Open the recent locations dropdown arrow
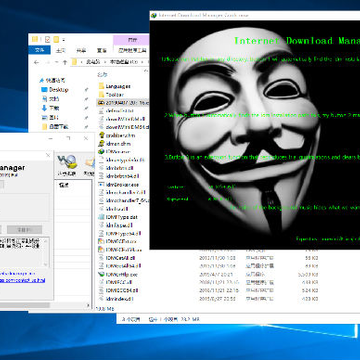The image size is (360, 360). pos(56,62)
